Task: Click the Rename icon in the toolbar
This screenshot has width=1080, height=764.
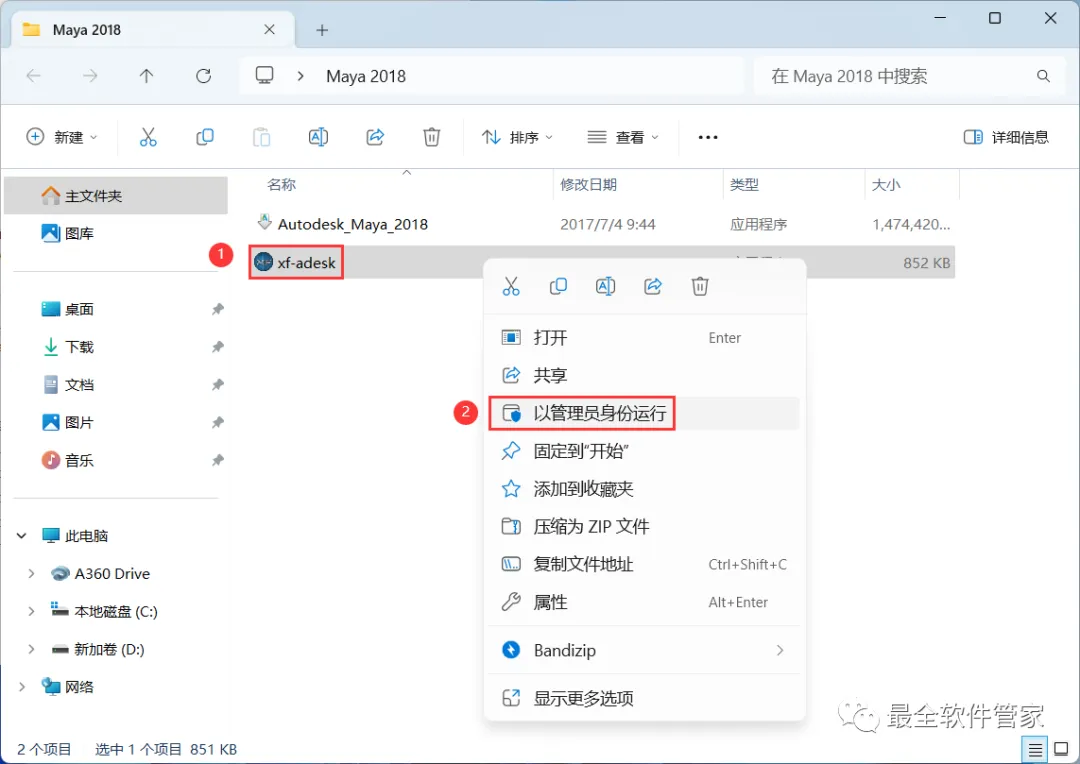Action: [x=318, y=137]
